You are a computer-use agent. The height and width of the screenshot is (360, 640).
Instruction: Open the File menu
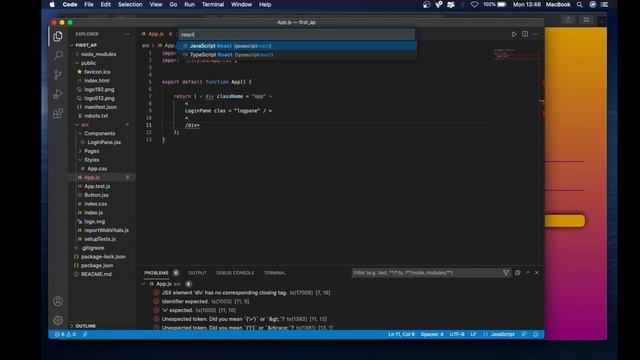89,4
